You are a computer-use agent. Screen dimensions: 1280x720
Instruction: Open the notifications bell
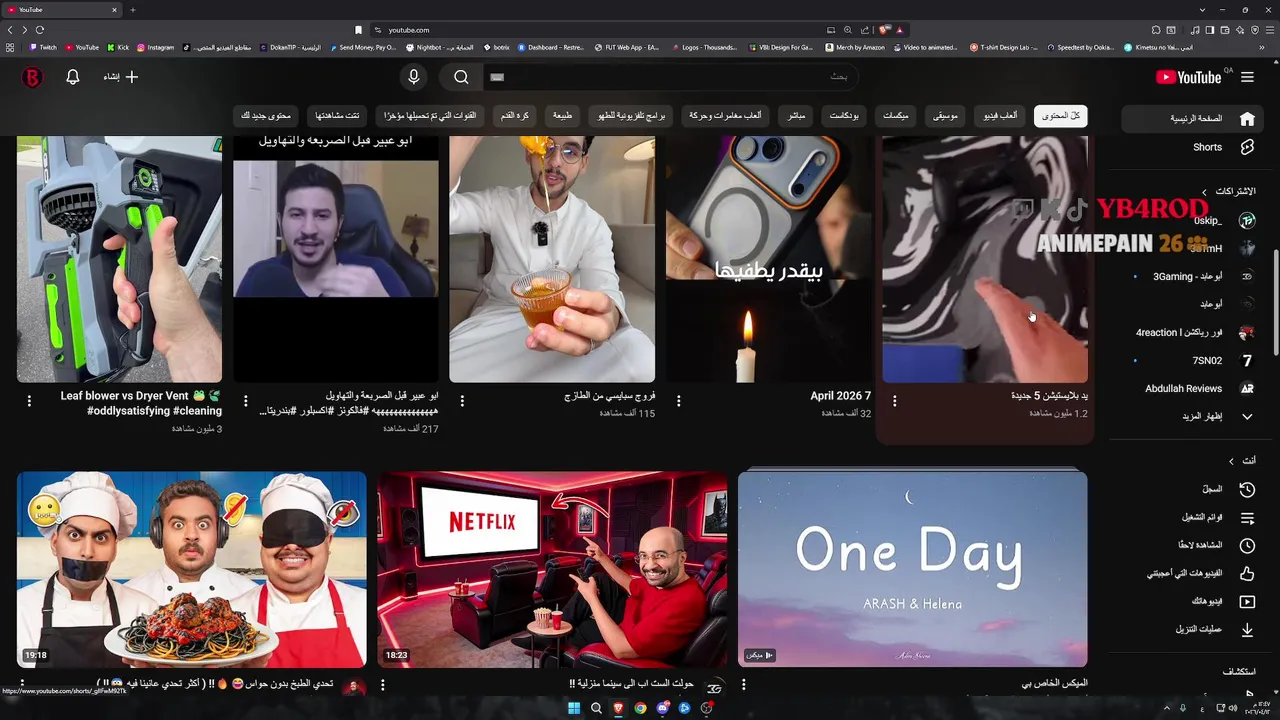click(73, 77)
